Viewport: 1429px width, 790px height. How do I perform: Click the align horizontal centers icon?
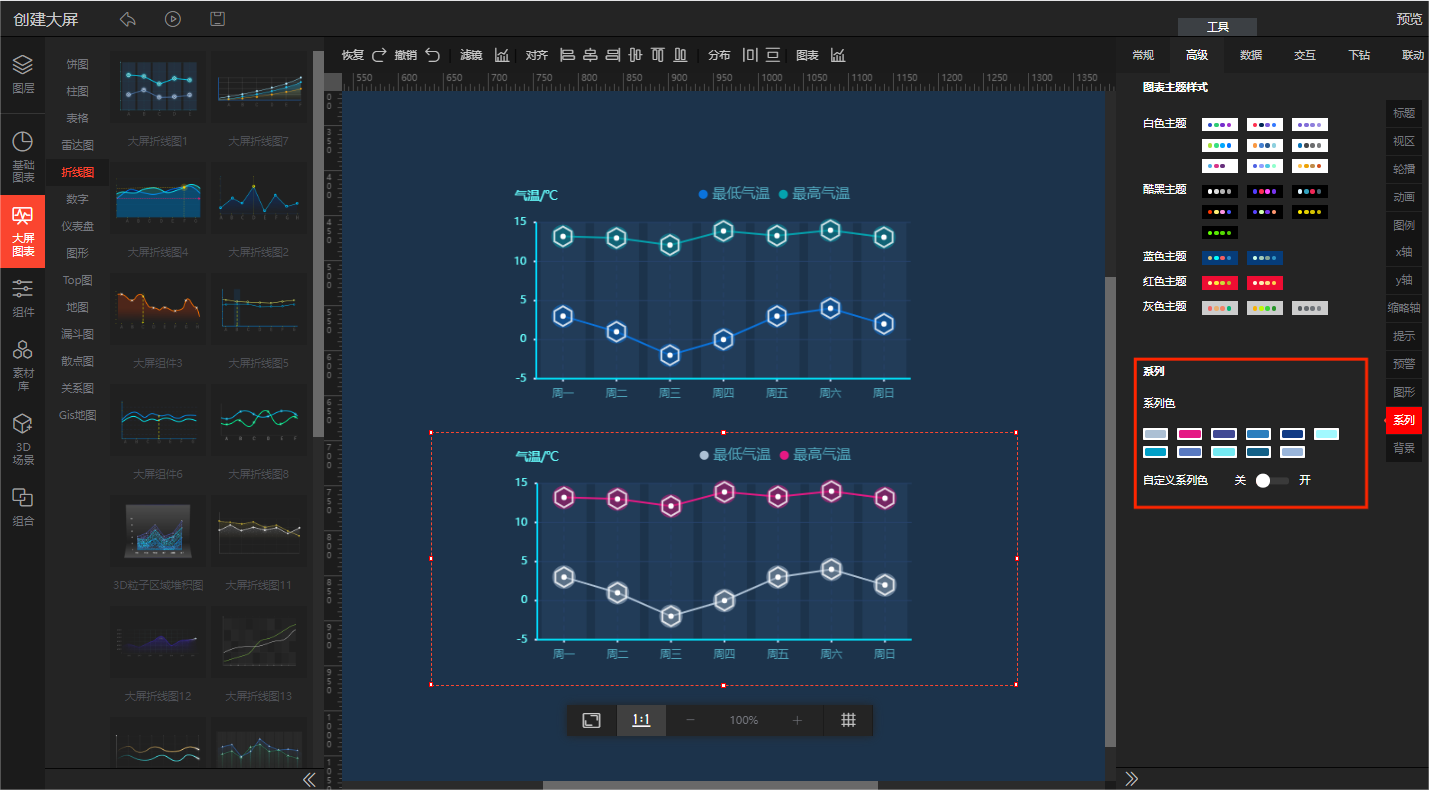click(x=590, y=55)
